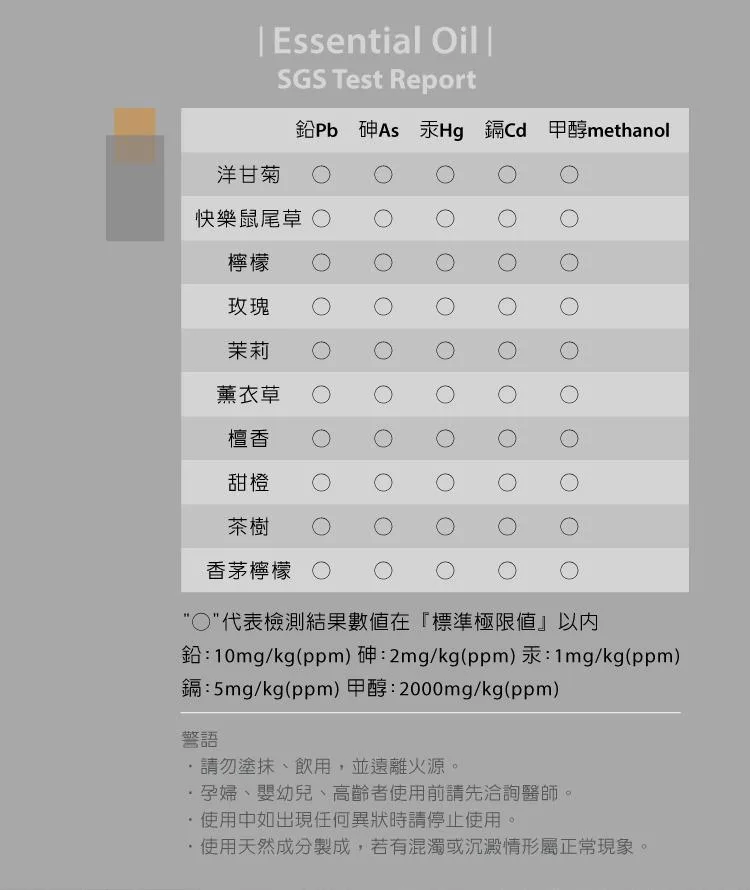Select the 鉛Pb circle in 茉莉 row
The height and width of the screenshot is (890, 750).
point(321,351)
